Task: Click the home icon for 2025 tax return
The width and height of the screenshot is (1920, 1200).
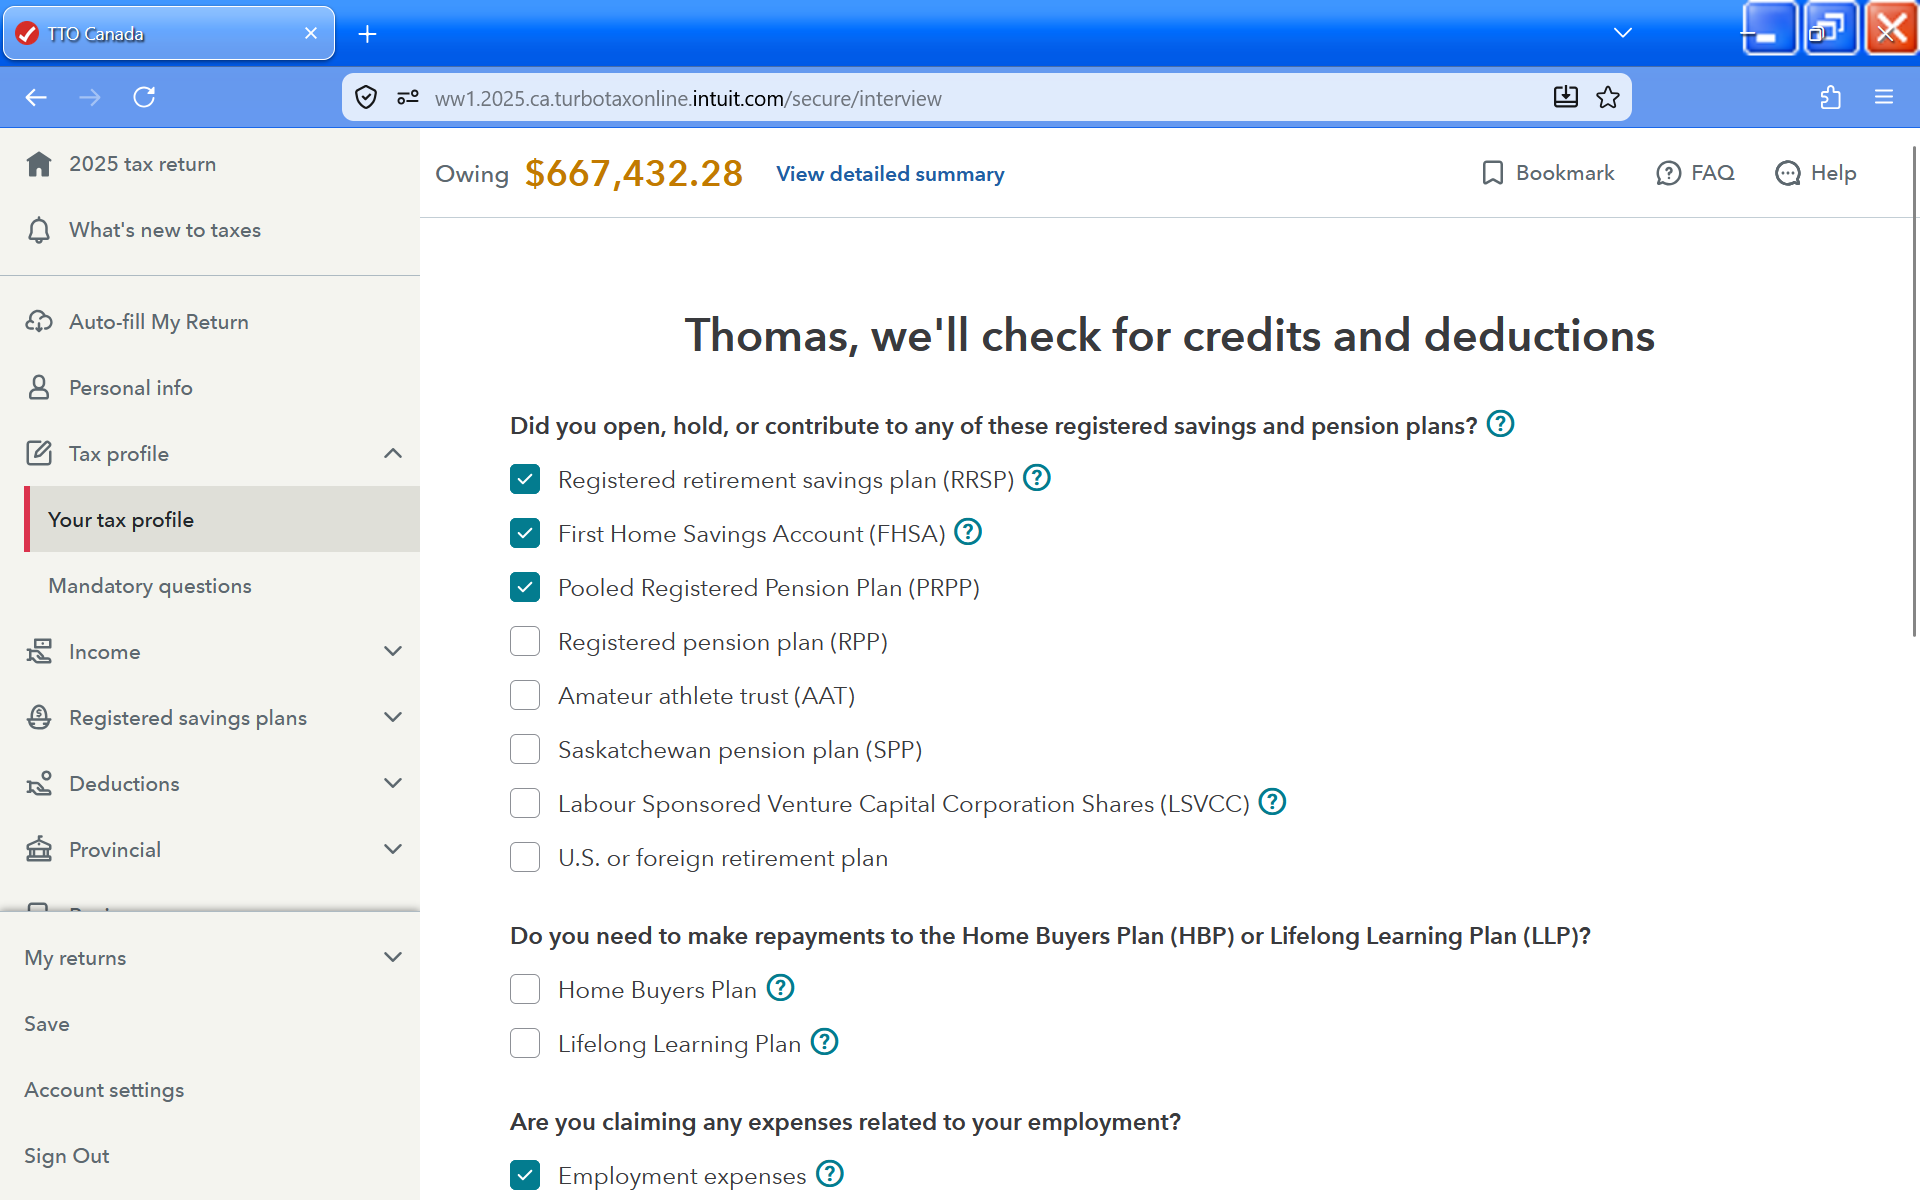Action: click(x=39, y=164)
